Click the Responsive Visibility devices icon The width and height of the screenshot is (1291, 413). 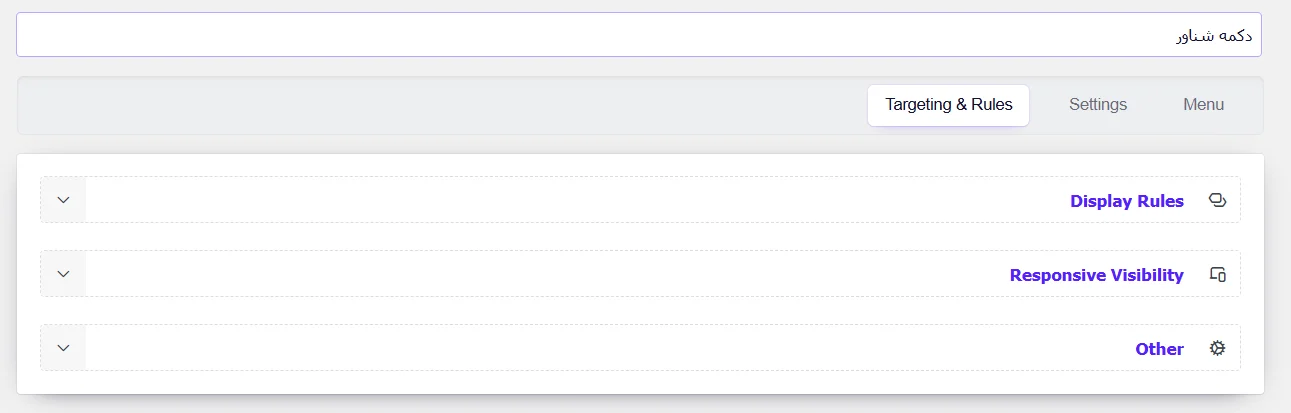[1217, 274]
